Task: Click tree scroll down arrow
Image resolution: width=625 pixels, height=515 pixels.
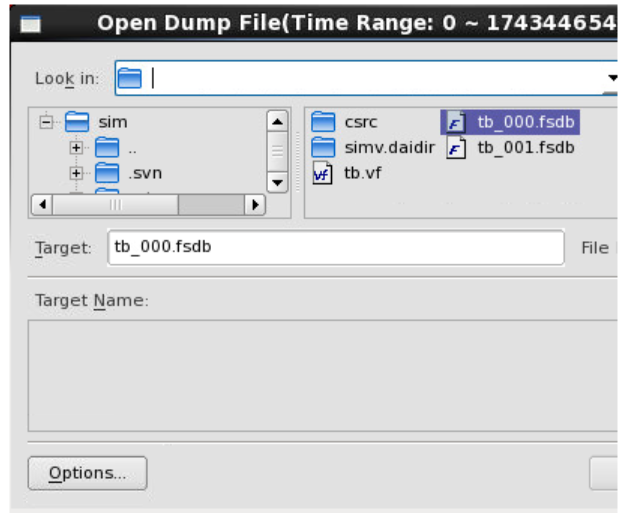Action: pyautogui.click(x=277, y=183)
